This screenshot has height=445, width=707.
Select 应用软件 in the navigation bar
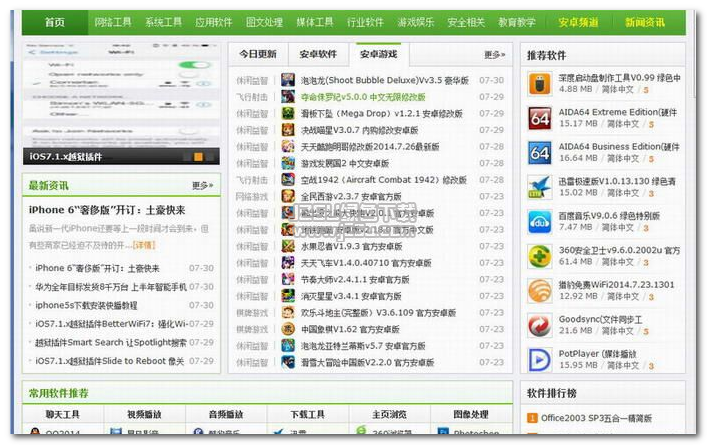(214, 22)
